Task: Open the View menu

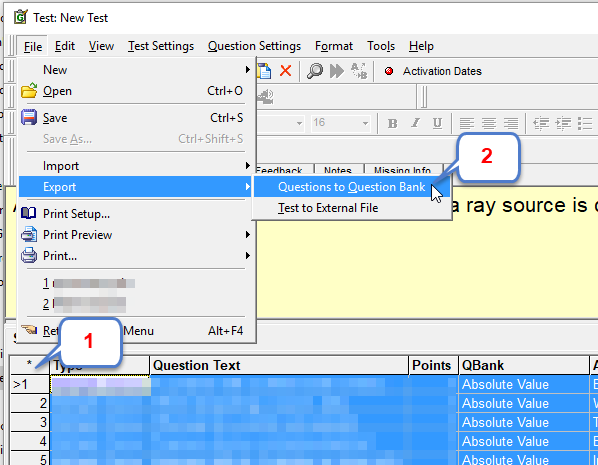Action: (101, 47)
